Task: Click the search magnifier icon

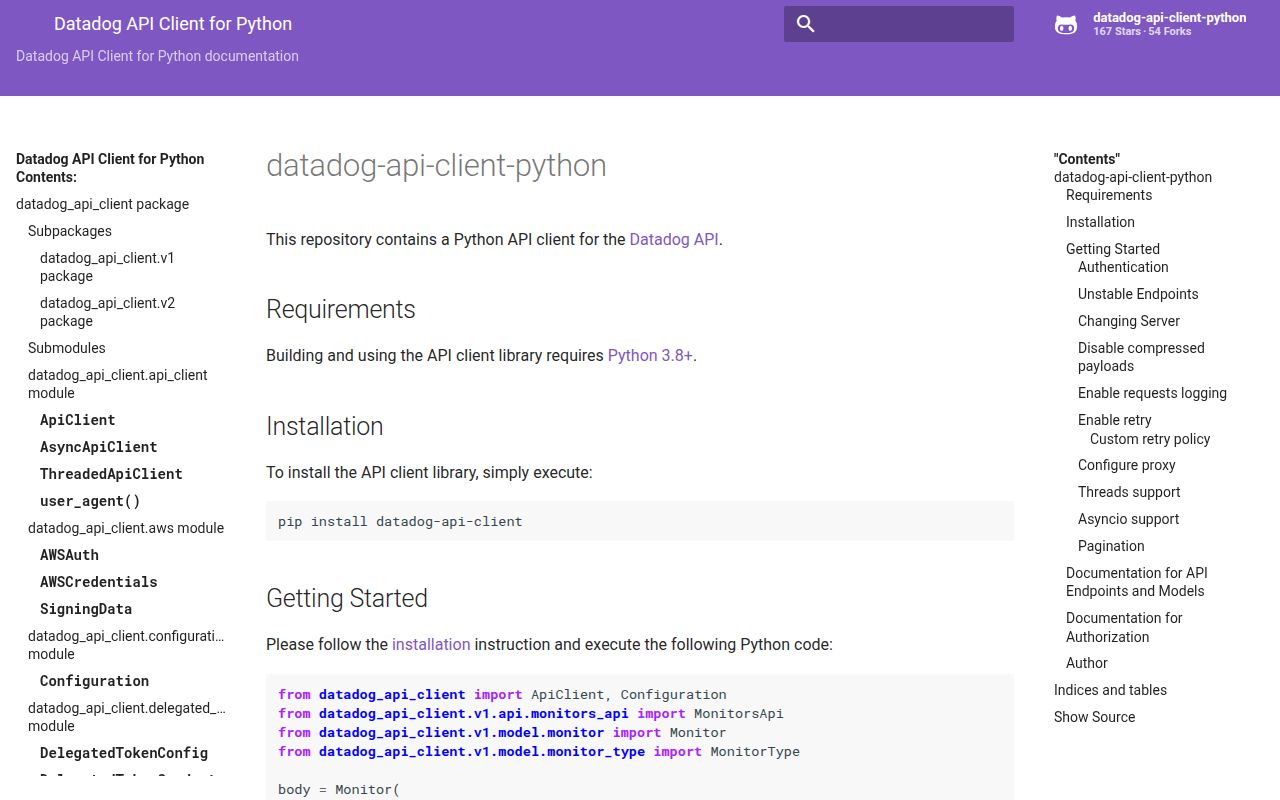Action: [805, 24]
